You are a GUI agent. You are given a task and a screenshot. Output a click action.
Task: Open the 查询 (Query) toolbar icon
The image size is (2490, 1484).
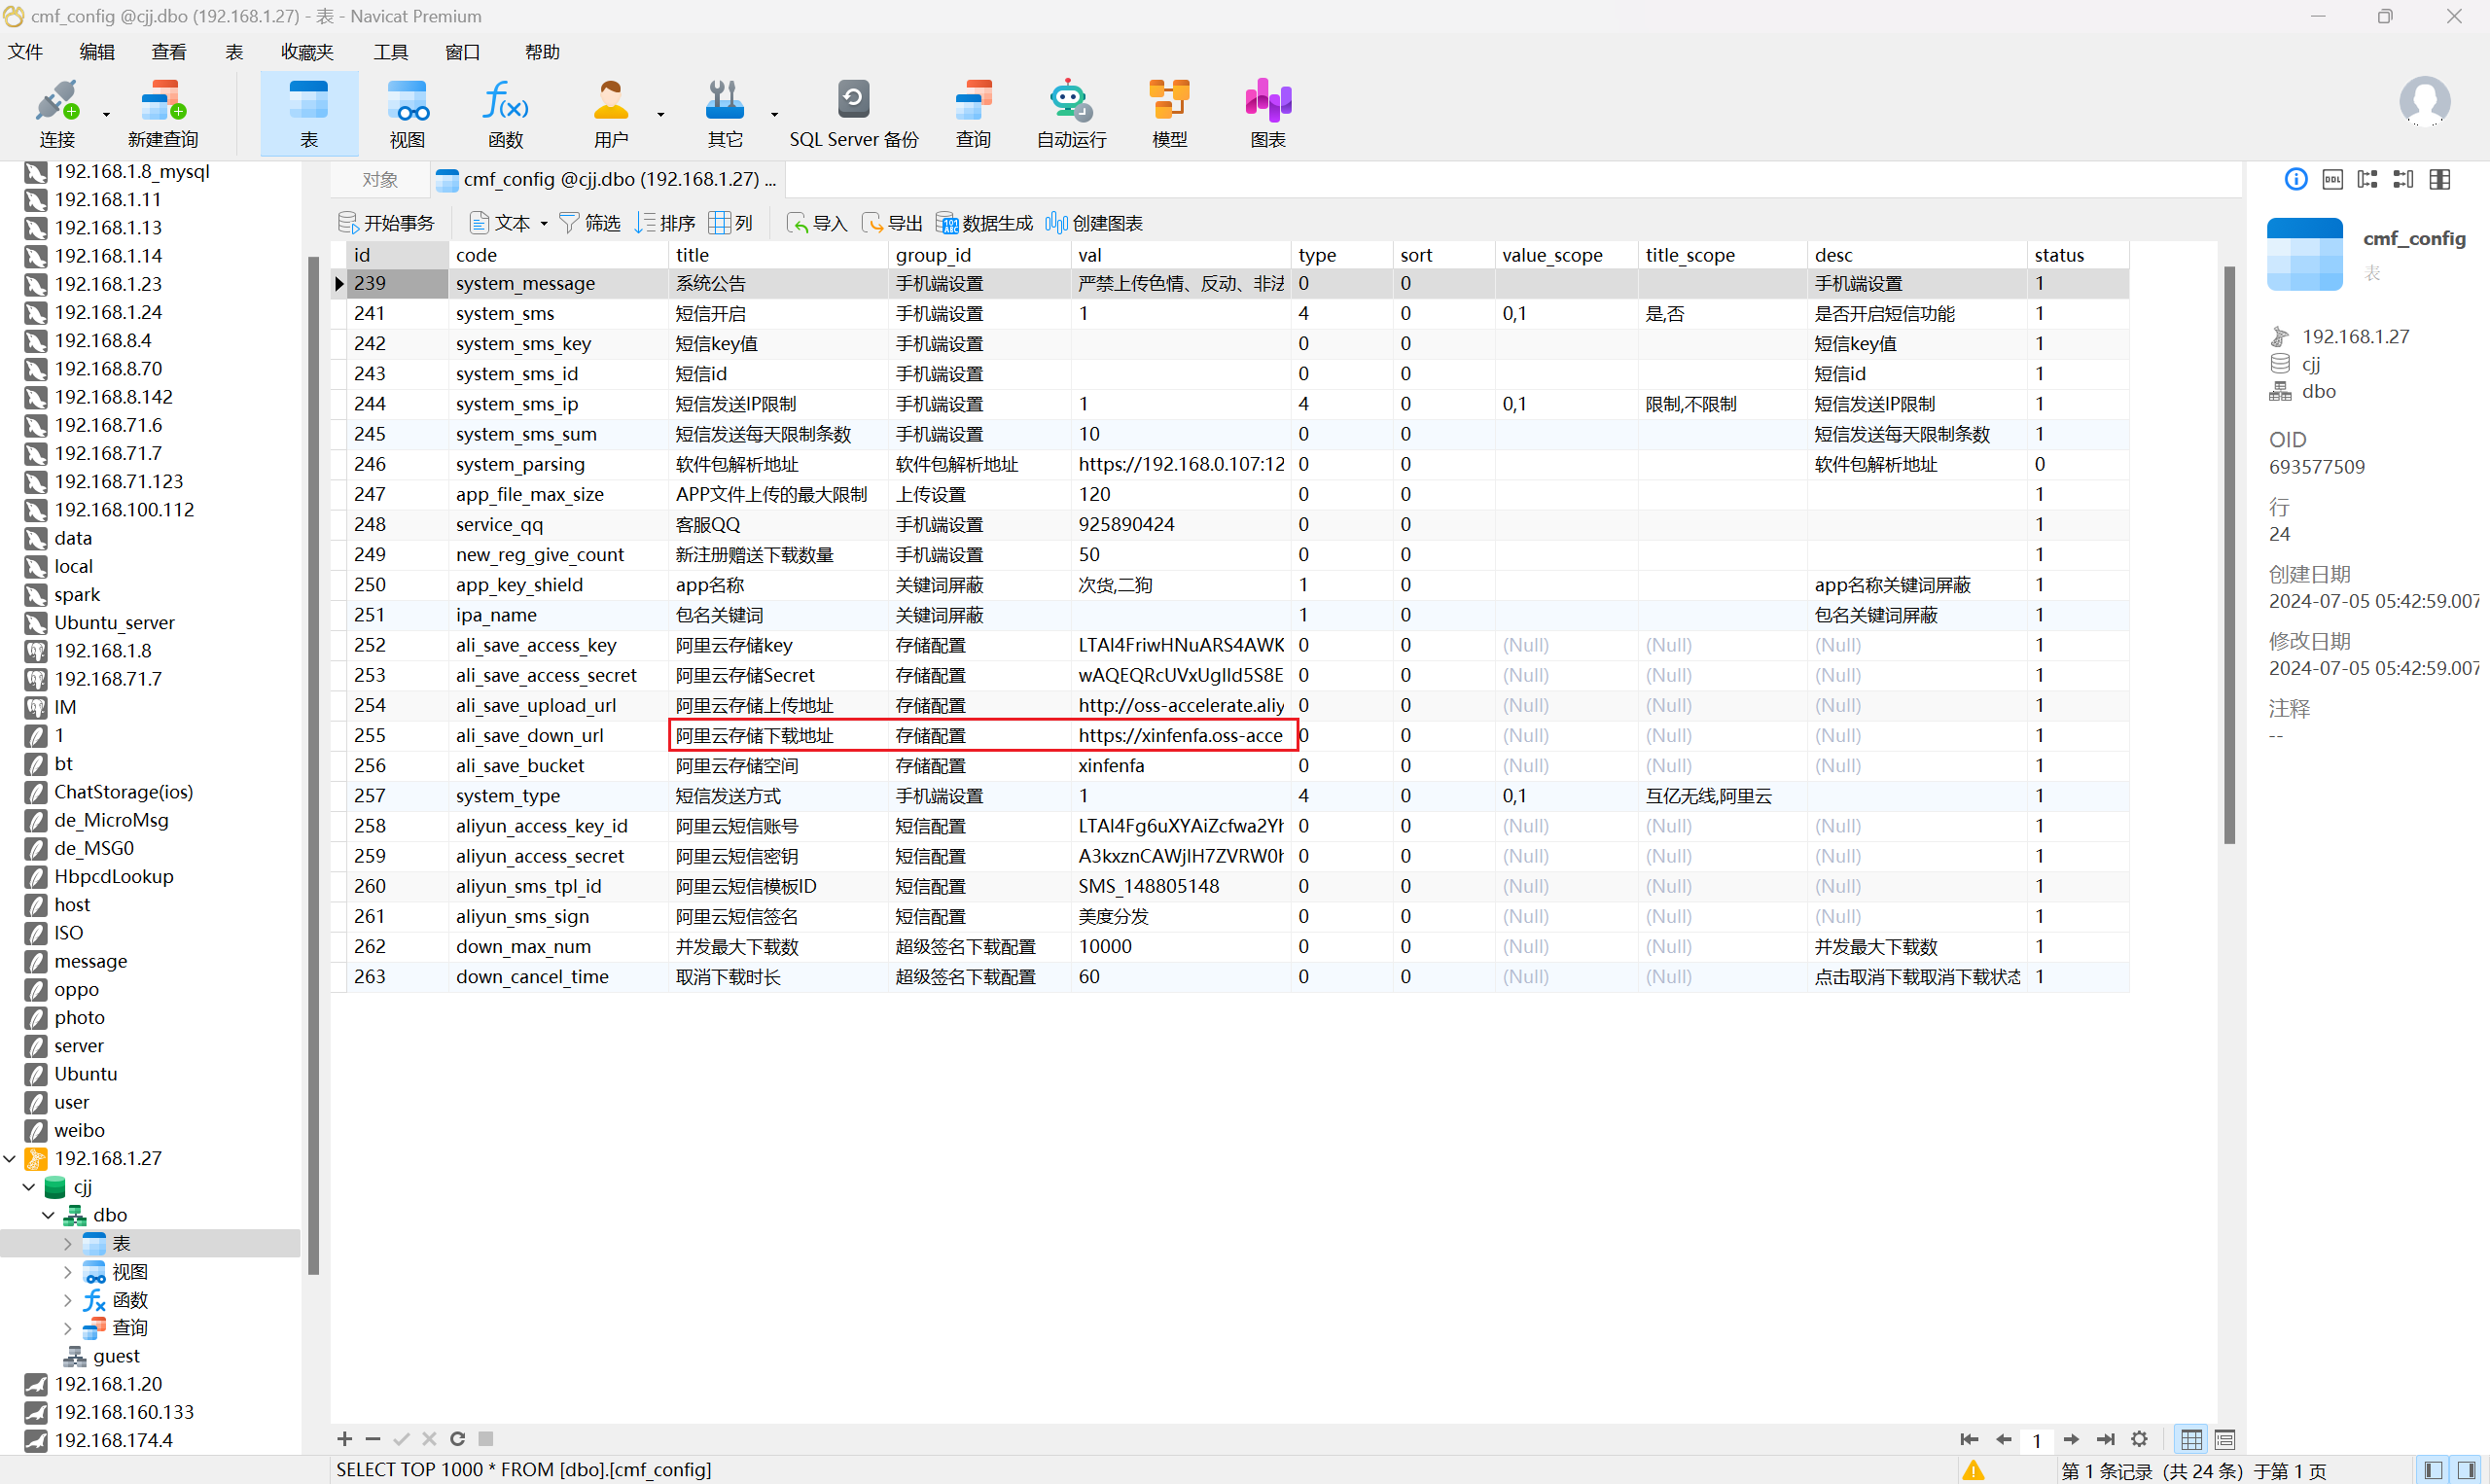(973, 114)
